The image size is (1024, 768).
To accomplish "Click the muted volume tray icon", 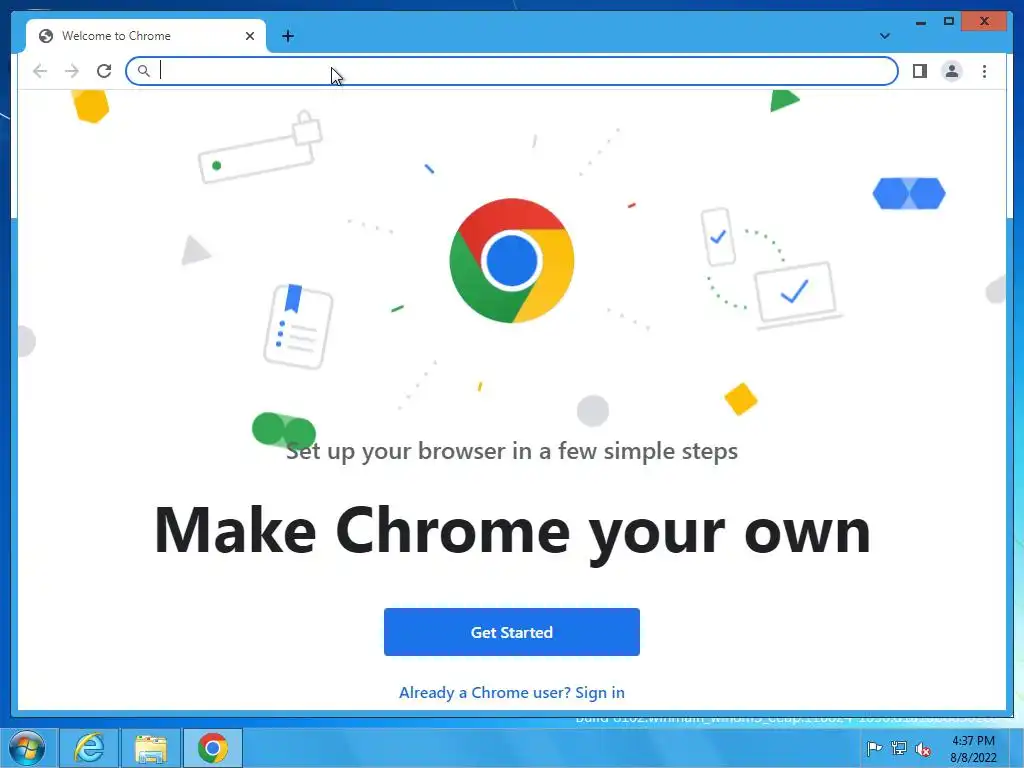I will click(x=922, y=749).
